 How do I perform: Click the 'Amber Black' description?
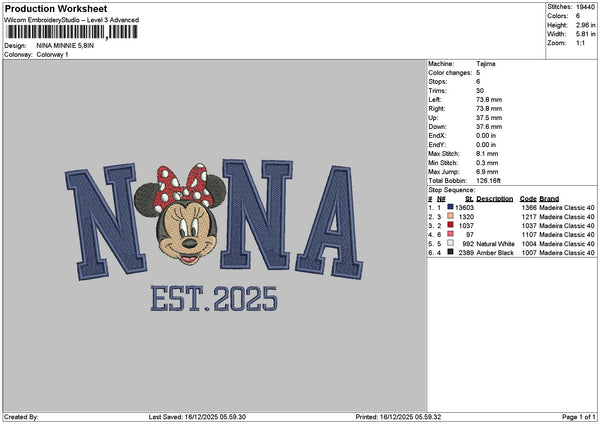click(495, 253)
